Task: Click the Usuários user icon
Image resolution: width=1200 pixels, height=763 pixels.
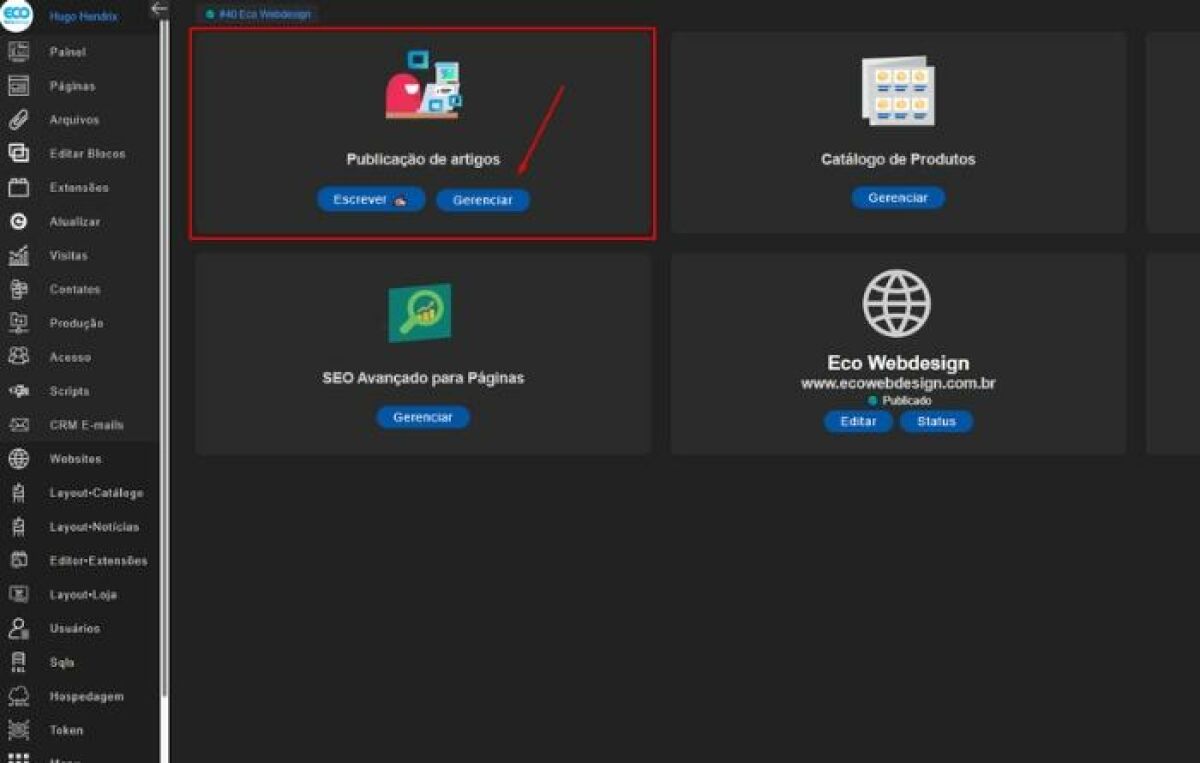Action: tap(18, 628)
